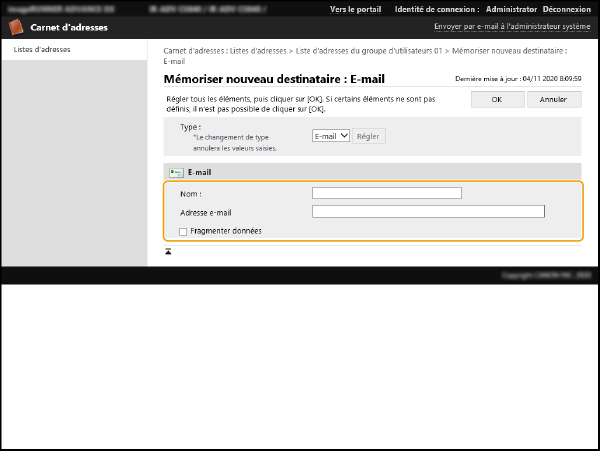
Task: Log out using Déconnexion
Action: [566, 9]
